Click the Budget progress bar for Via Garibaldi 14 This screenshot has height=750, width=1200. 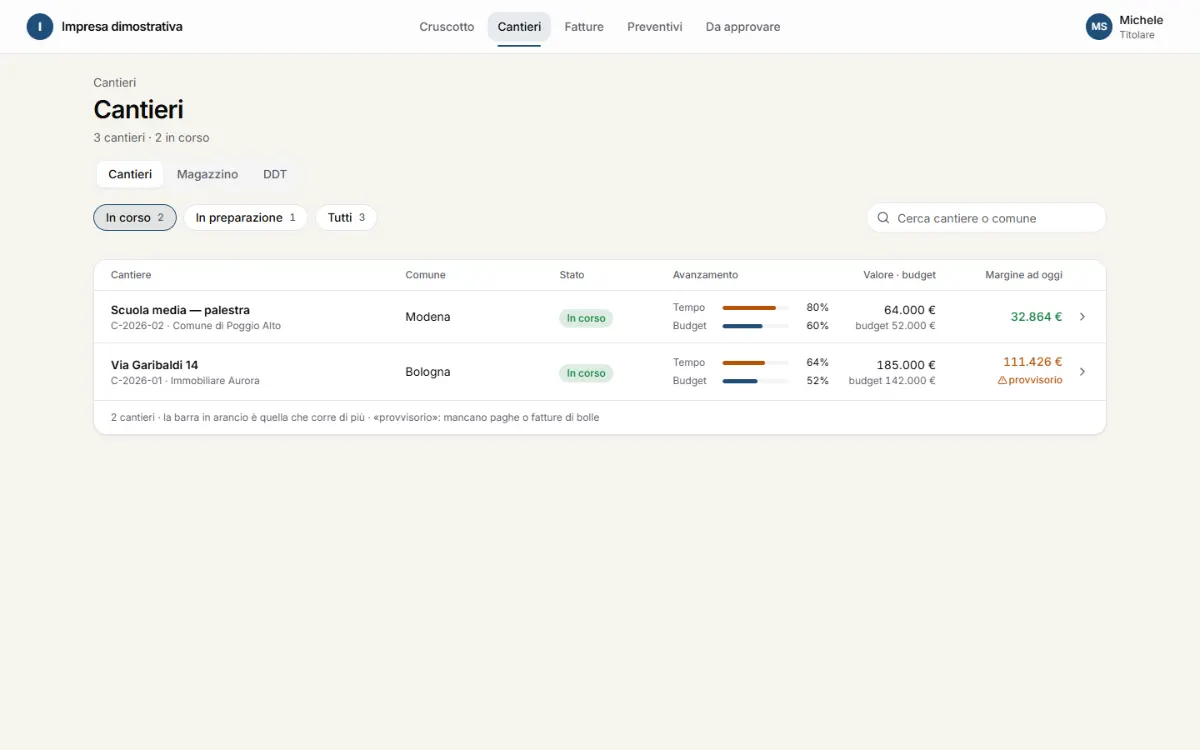(756, 381)
